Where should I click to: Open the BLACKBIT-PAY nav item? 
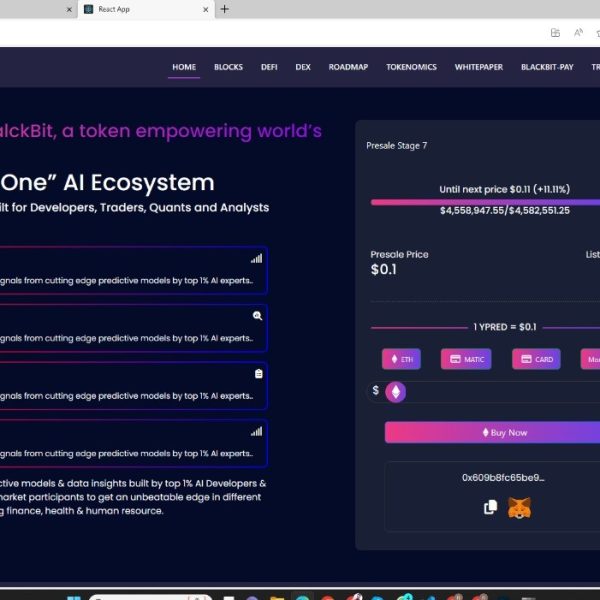547,67
